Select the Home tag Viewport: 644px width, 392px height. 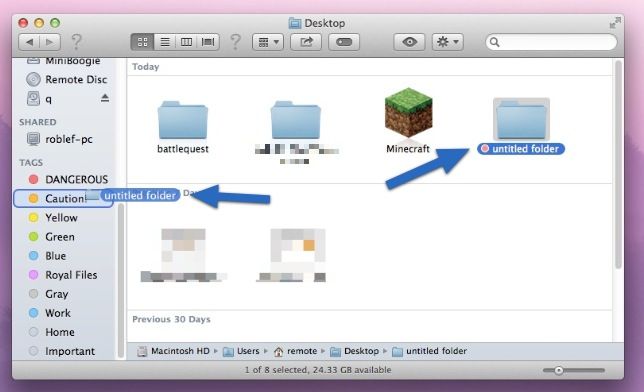coord(51,332)
